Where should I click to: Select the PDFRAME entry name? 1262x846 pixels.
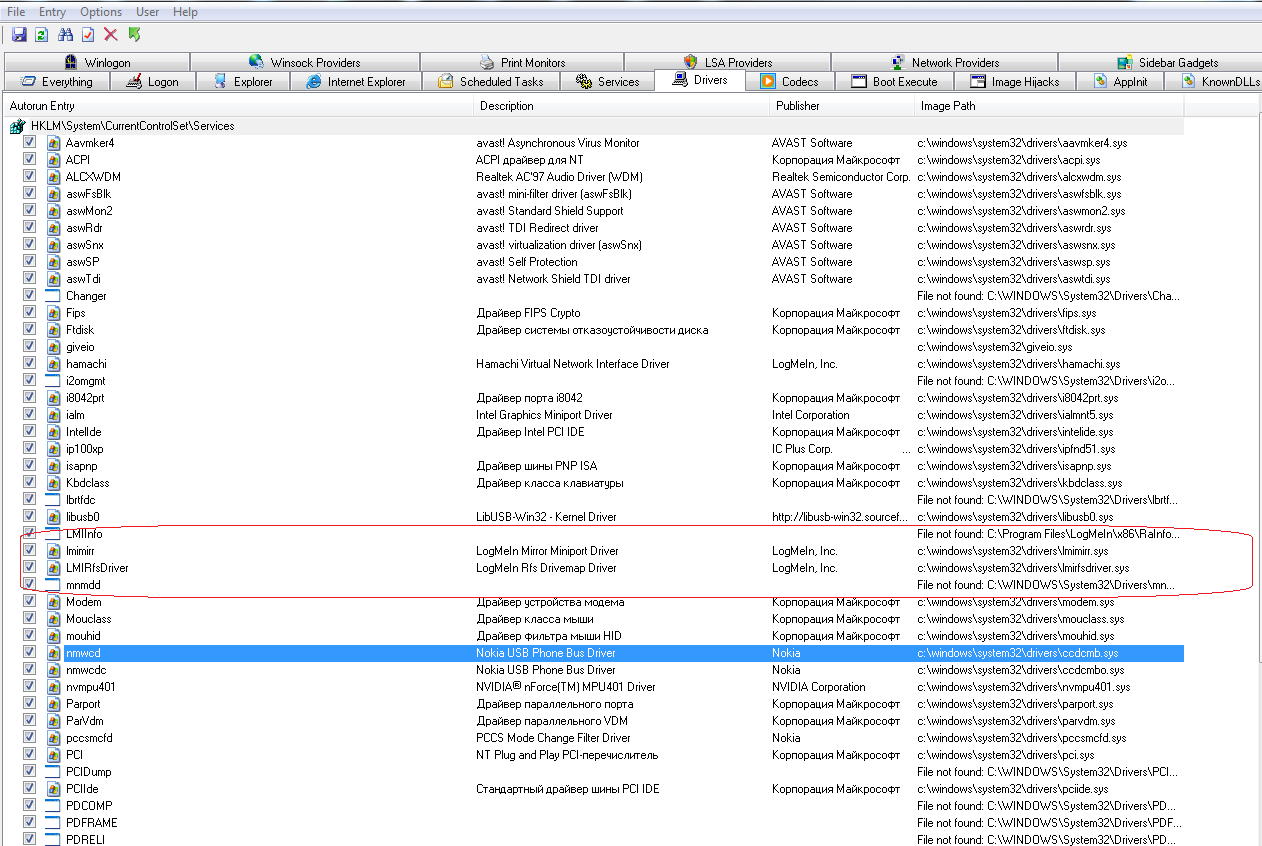91,823
